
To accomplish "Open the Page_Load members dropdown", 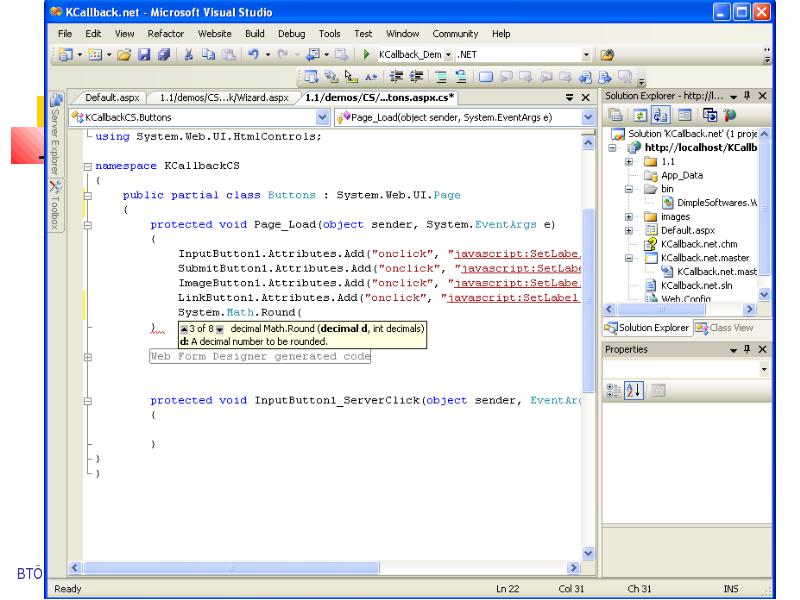I will click(x=588, y=117).
